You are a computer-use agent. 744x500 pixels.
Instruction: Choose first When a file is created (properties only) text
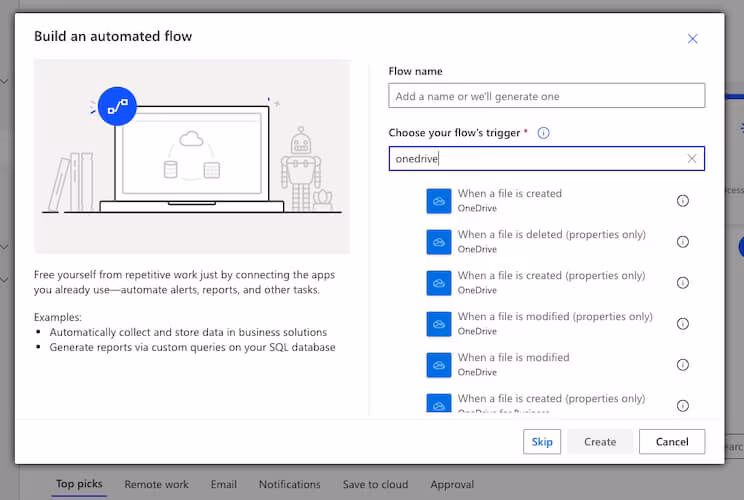[551, 276]
